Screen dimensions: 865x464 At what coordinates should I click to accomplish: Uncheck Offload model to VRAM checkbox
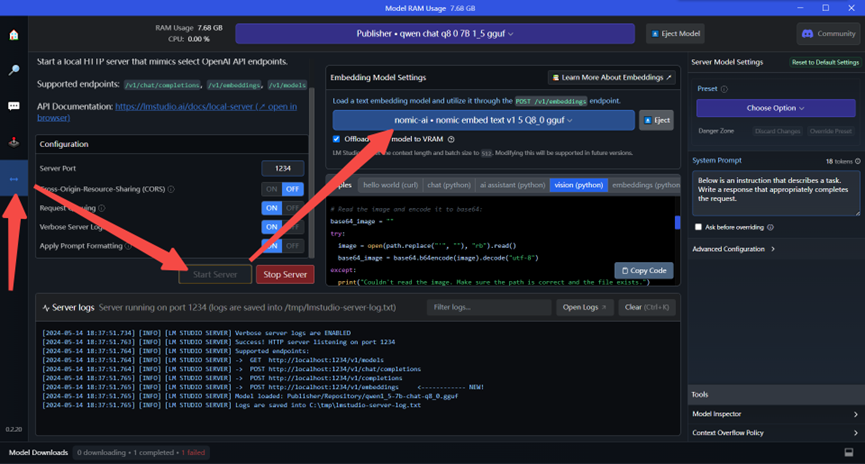(336, 139)
